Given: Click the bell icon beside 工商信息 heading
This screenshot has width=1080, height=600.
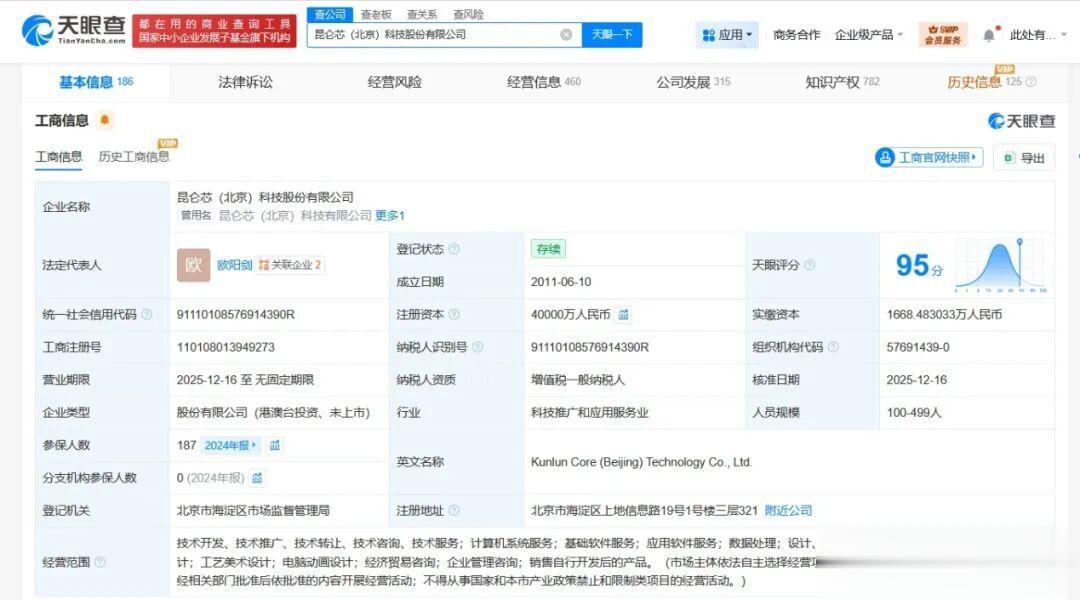Looking at the screenshot, I should [x=105, y=120].
